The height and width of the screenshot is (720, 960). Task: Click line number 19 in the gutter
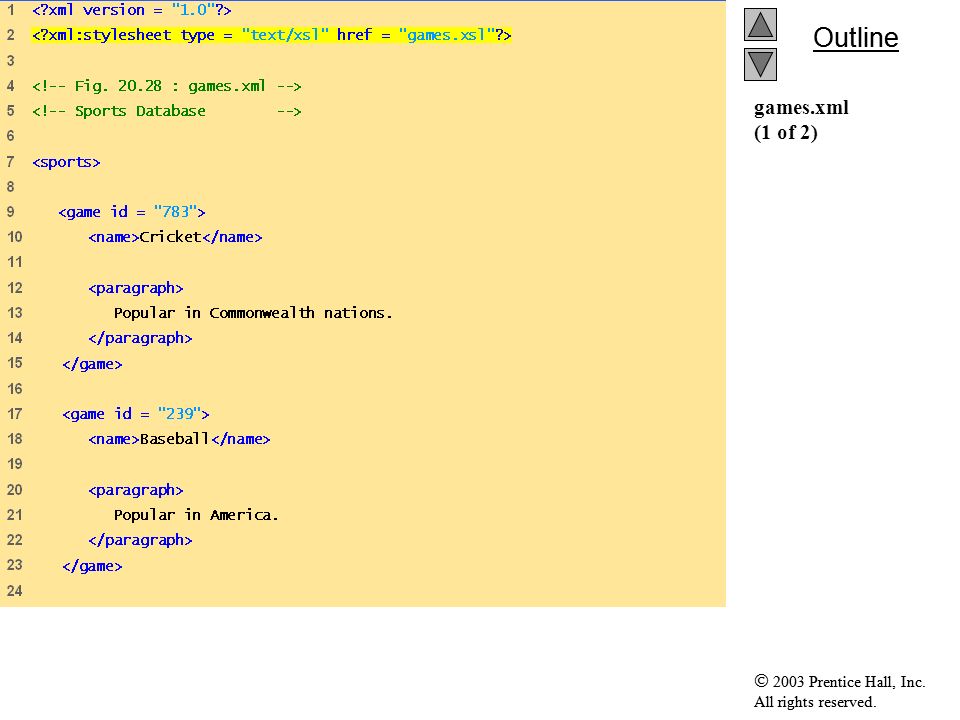pyautogui.click(x=14, y=464)
